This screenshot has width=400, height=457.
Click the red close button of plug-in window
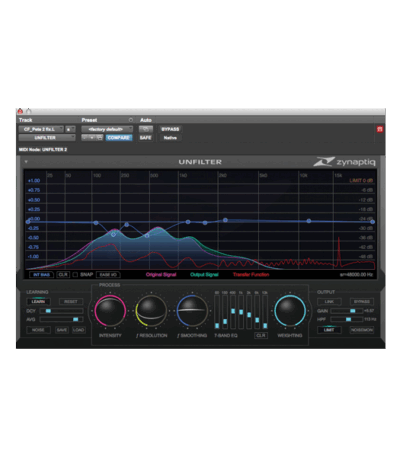[20, 111]
